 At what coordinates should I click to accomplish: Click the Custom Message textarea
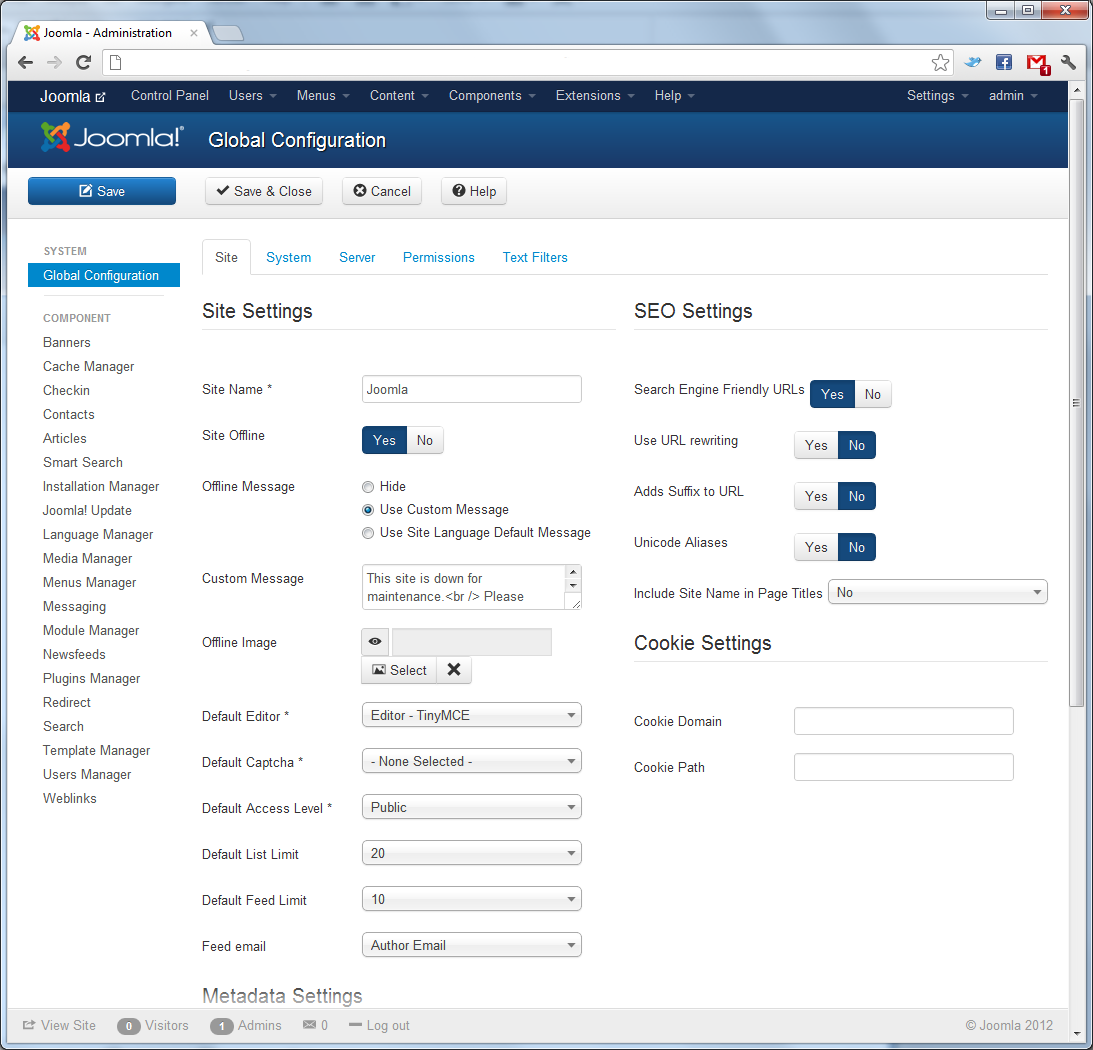tap(472, 587)
